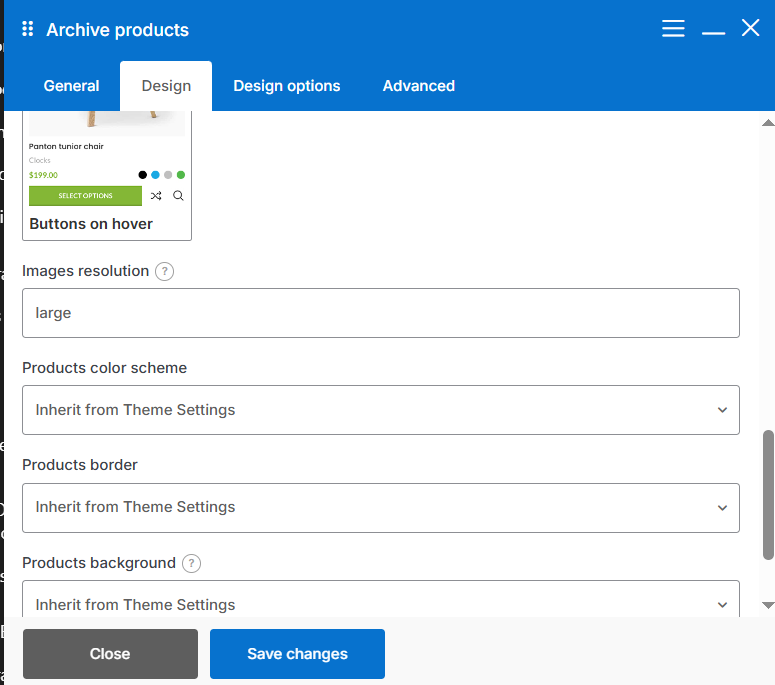This screenshot has height=685, width=775.
Task: Open the hamburger menu icon in header
Action: click(673, 29)
